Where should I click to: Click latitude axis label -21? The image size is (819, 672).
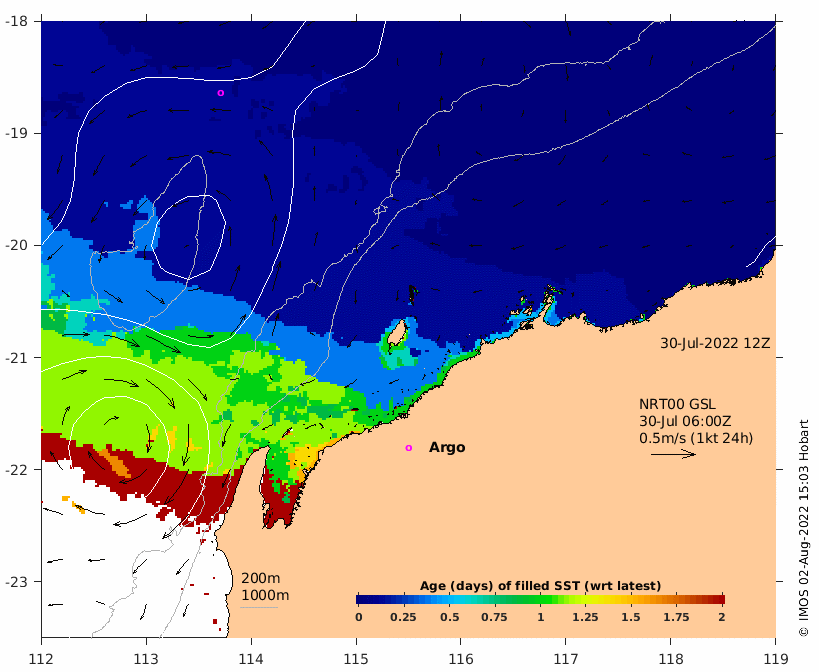pyautogui.click(x=15, y=358)
